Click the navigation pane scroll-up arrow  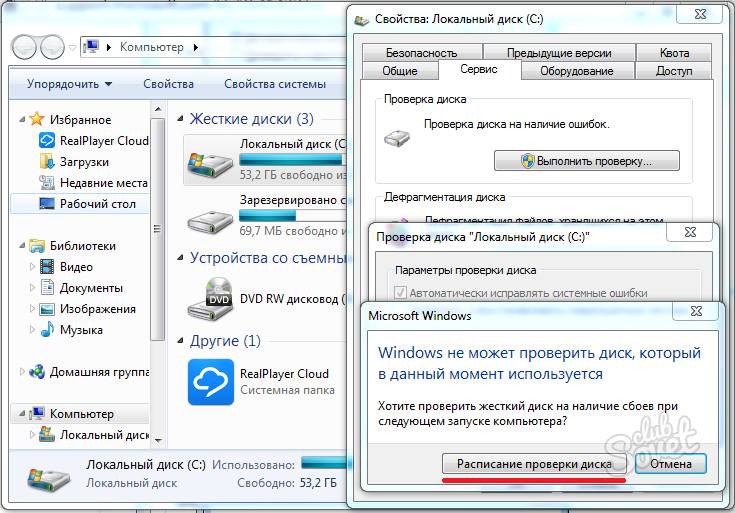[158, 110]
